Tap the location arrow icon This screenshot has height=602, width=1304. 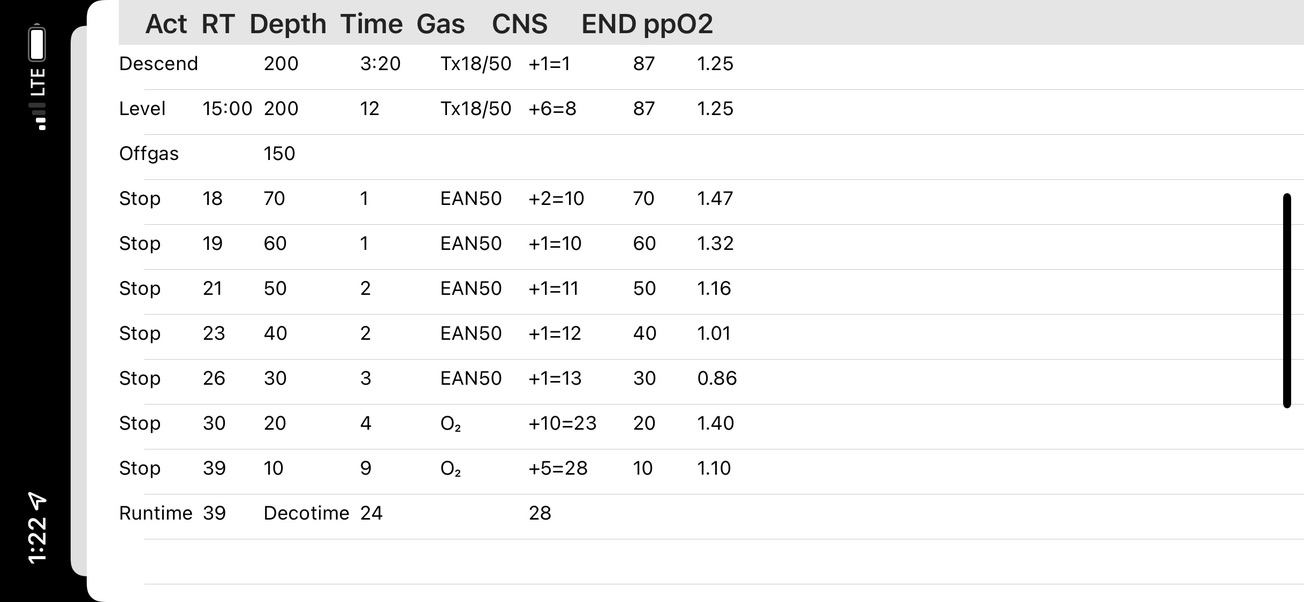[x=37, y=501]
